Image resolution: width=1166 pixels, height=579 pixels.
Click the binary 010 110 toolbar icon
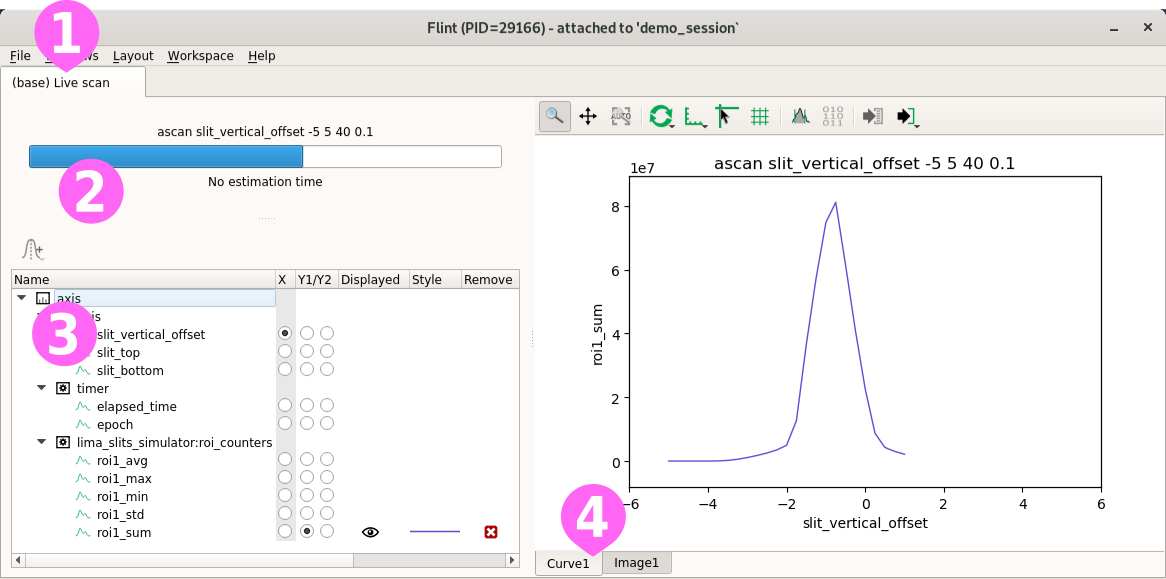tap(832, 116)
